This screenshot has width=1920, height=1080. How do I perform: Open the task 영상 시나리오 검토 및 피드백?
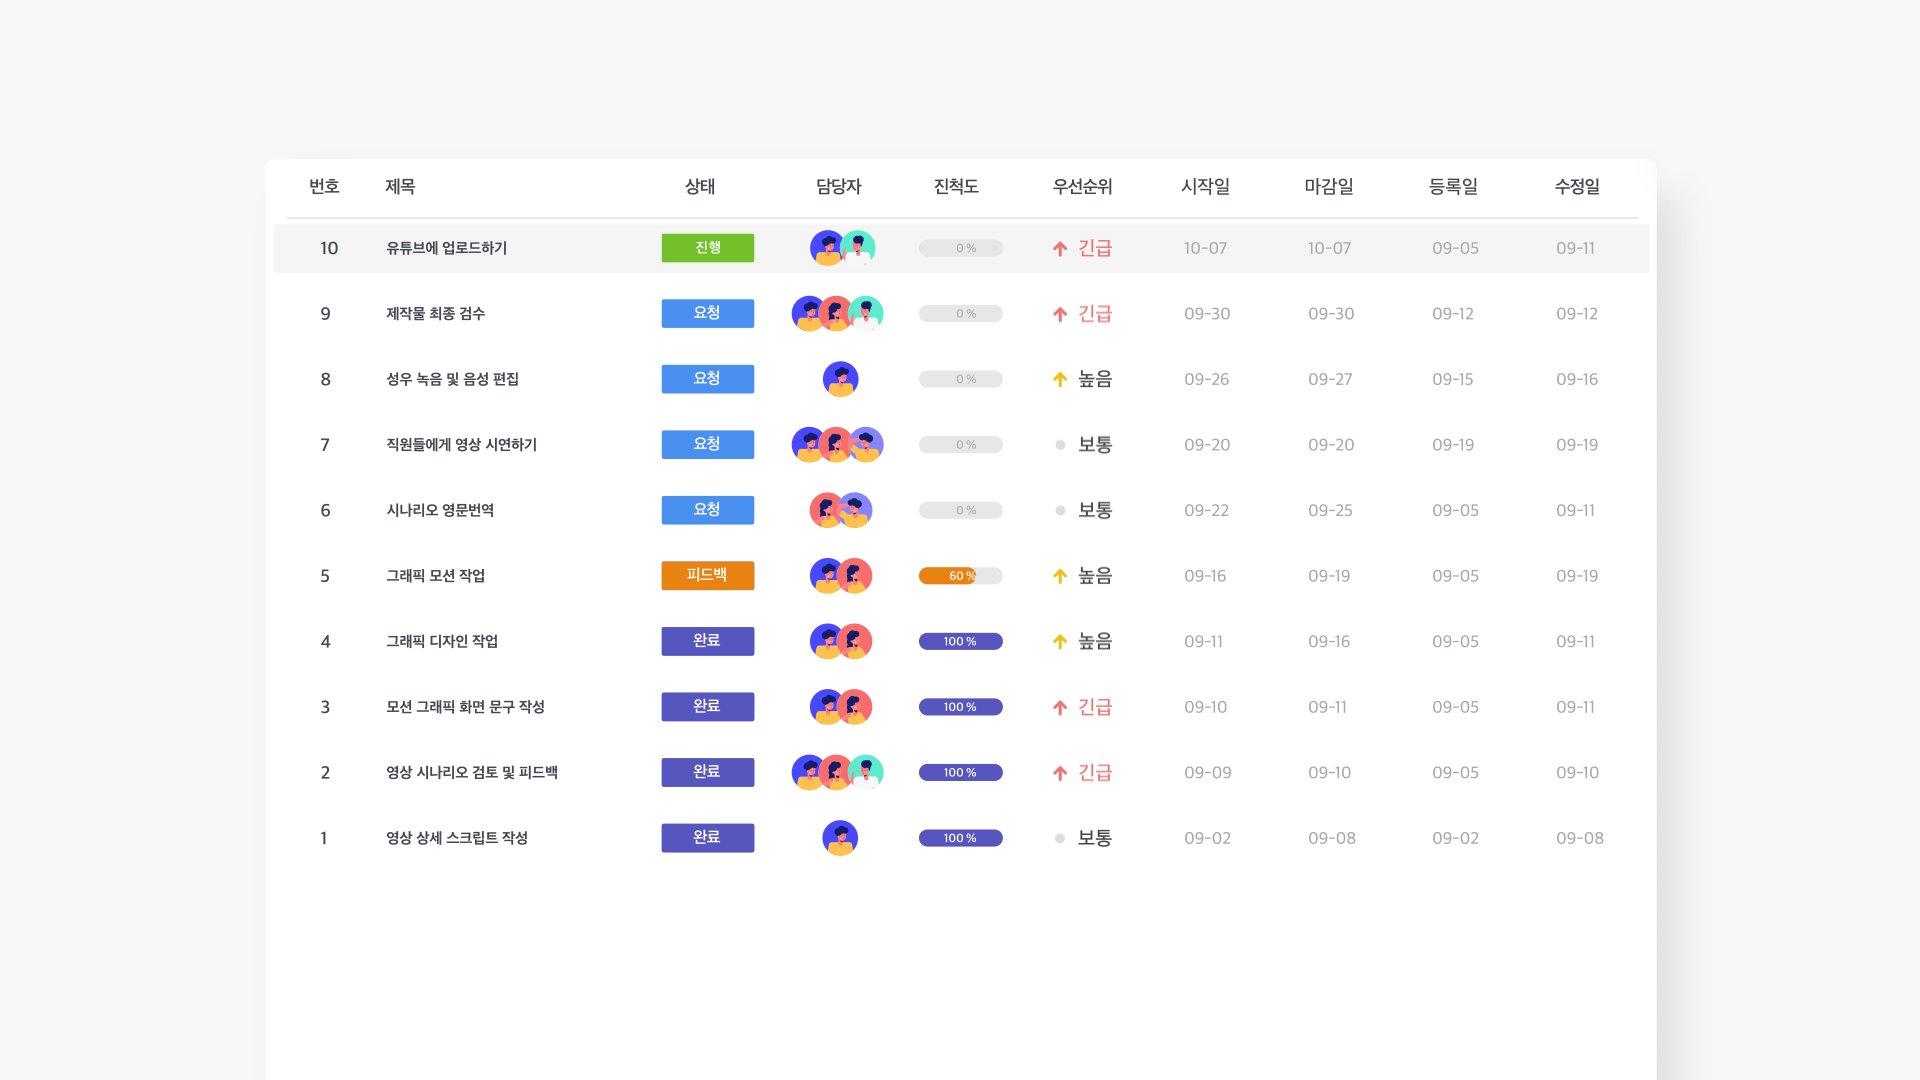tap(472, 772)
